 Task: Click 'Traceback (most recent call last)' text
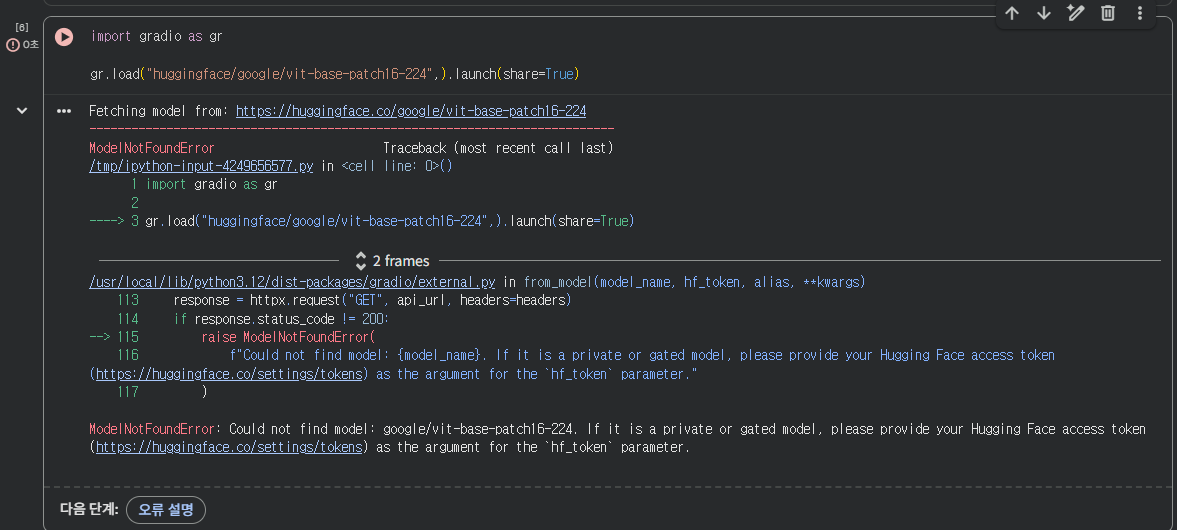(x=498, y=148)
